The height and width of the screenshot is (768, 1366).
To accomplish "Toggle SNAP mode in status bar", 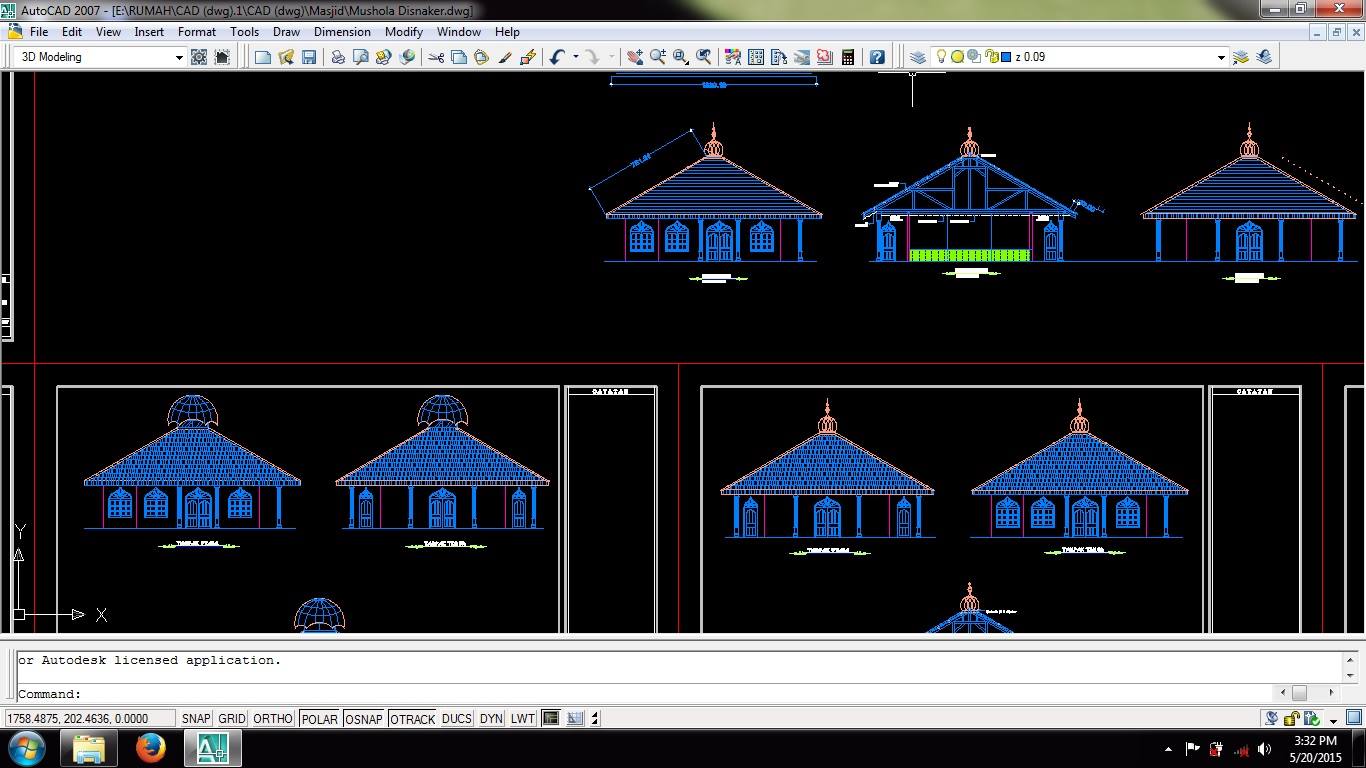I will pyautogui.click(x=196, y=718).
